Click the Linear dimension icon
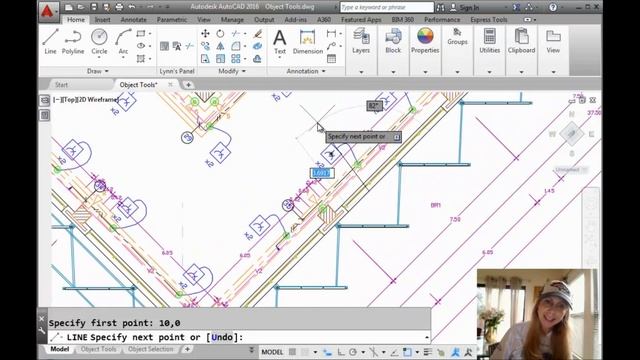Viewport: 640px width, 360px height. coord(331,33)
